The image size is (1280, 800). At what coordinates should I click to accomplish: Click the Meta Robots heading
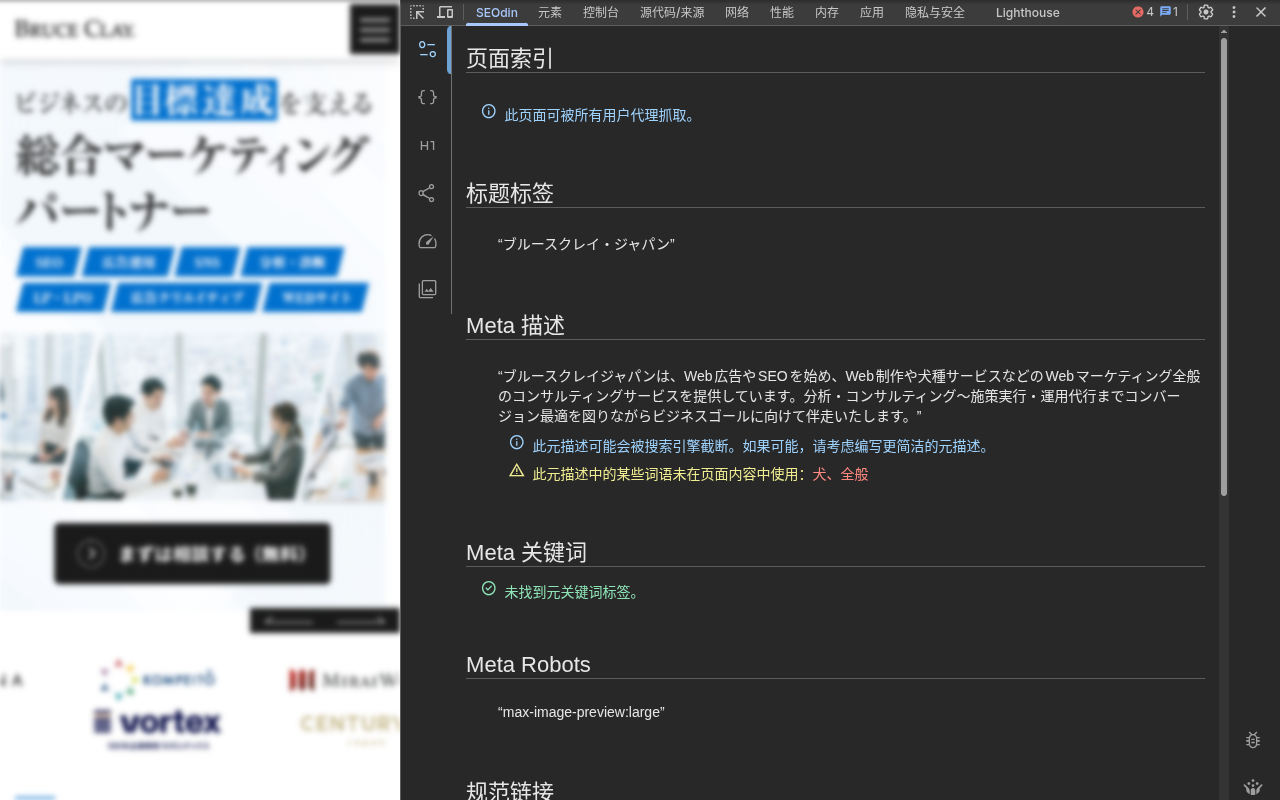coord(528,664)
